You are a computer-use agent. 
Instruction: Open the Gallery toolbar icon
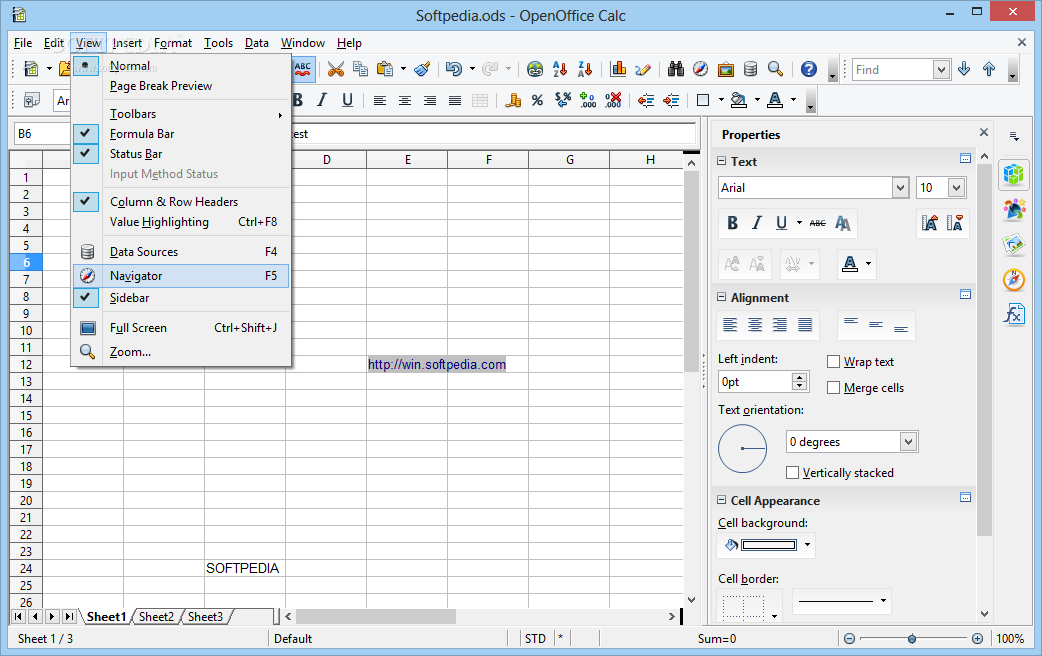click(726, 68)
